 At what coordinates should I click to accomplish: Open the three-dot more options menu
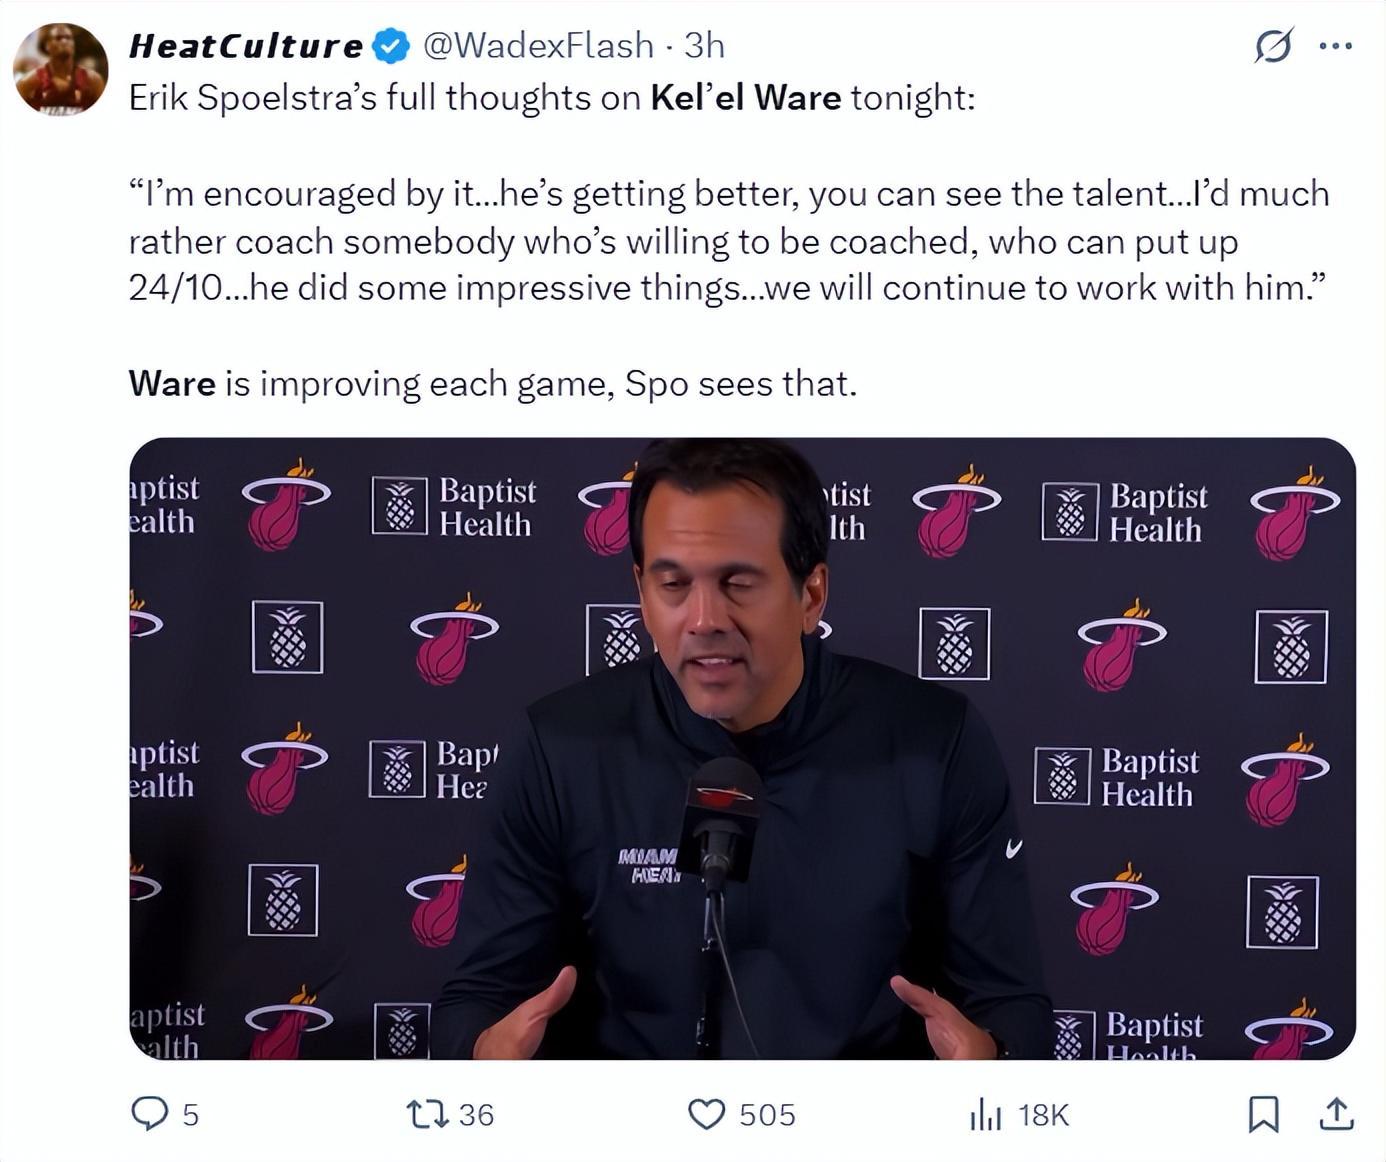pyautogui.click(x=1336, y=46)
